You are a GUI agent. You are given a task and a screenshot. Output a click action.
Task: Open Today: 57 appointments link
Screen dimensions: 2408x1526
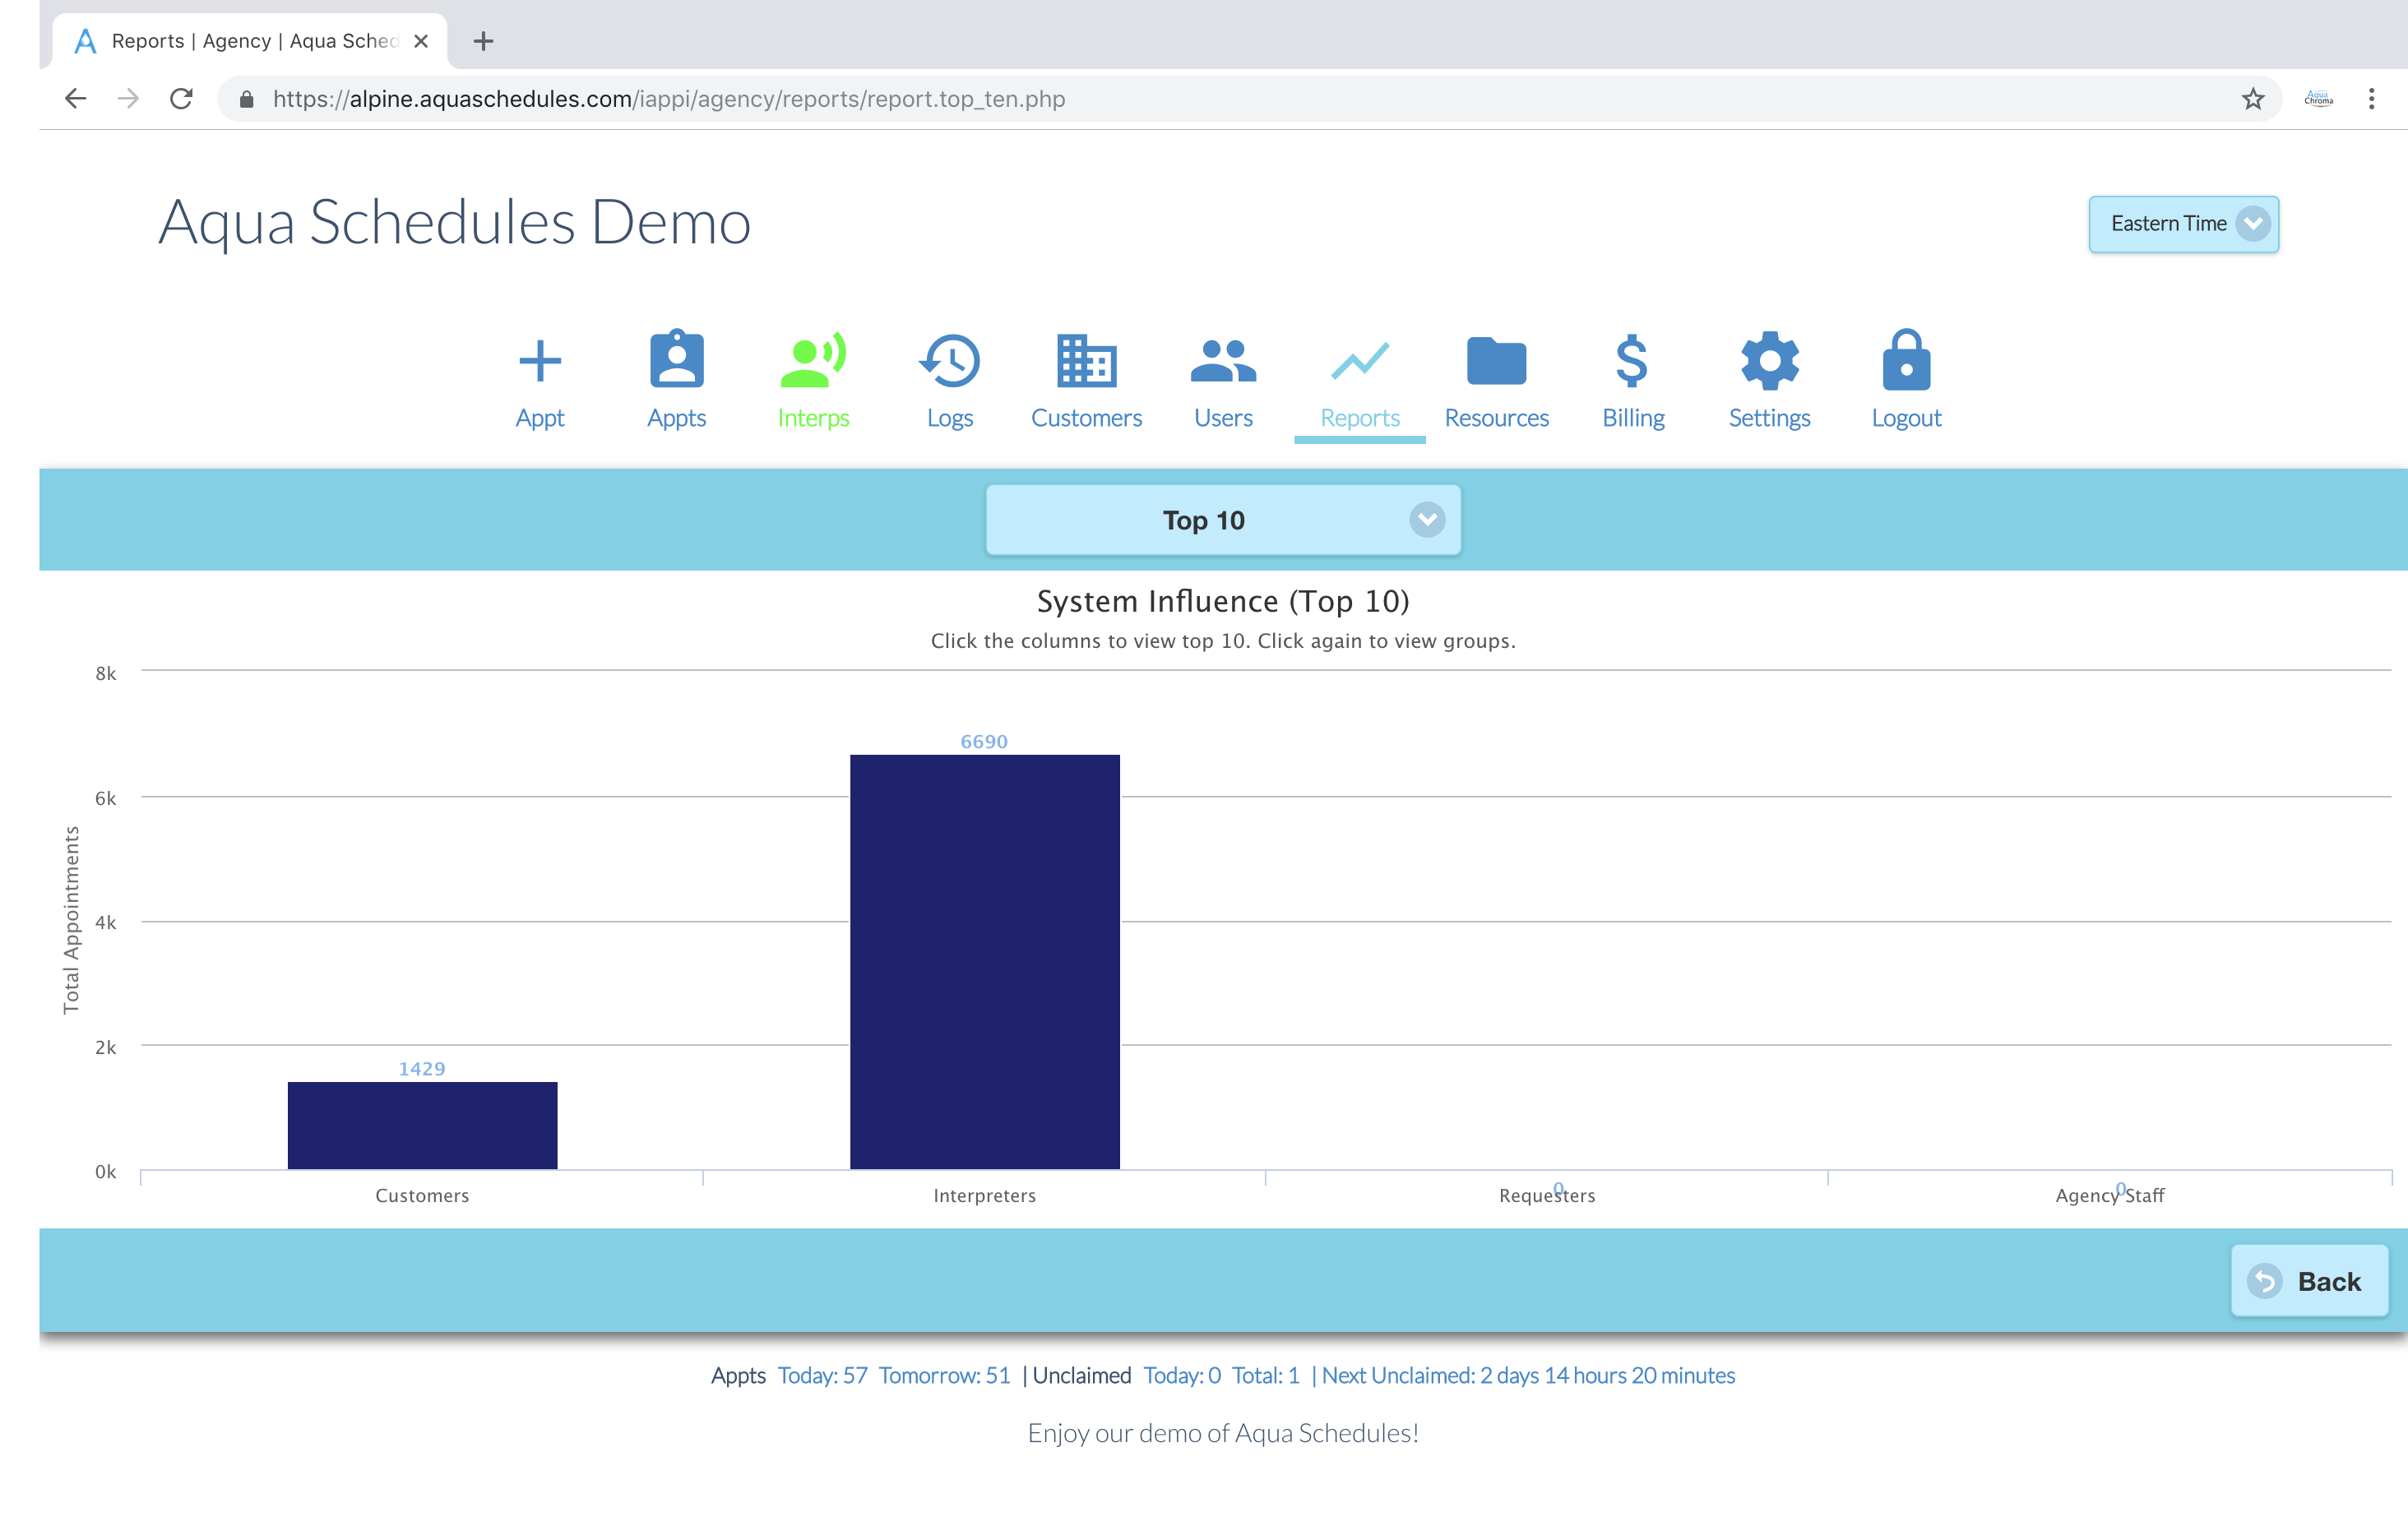click(822, 1375)
